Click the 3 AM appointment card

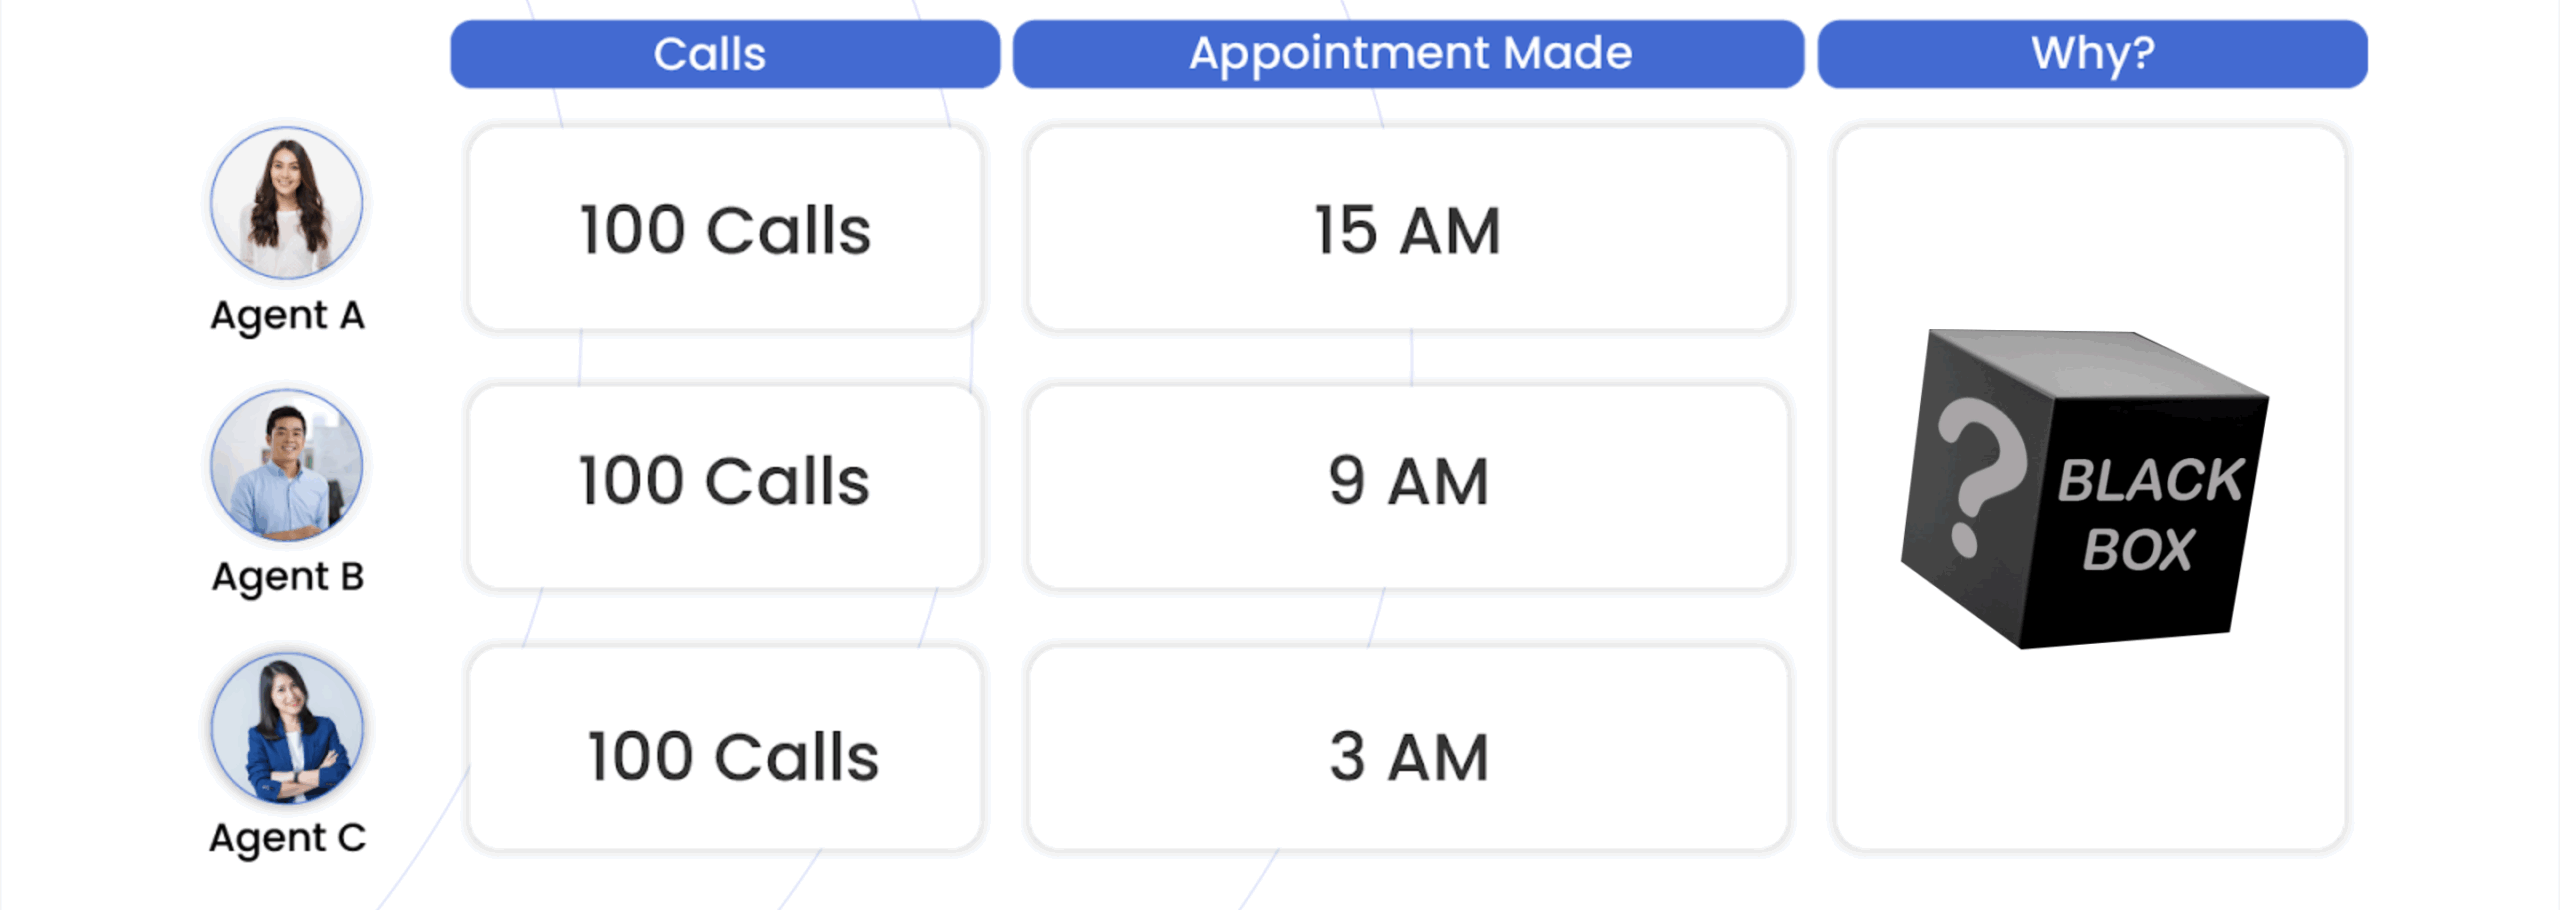click(x=1408, y=749)
